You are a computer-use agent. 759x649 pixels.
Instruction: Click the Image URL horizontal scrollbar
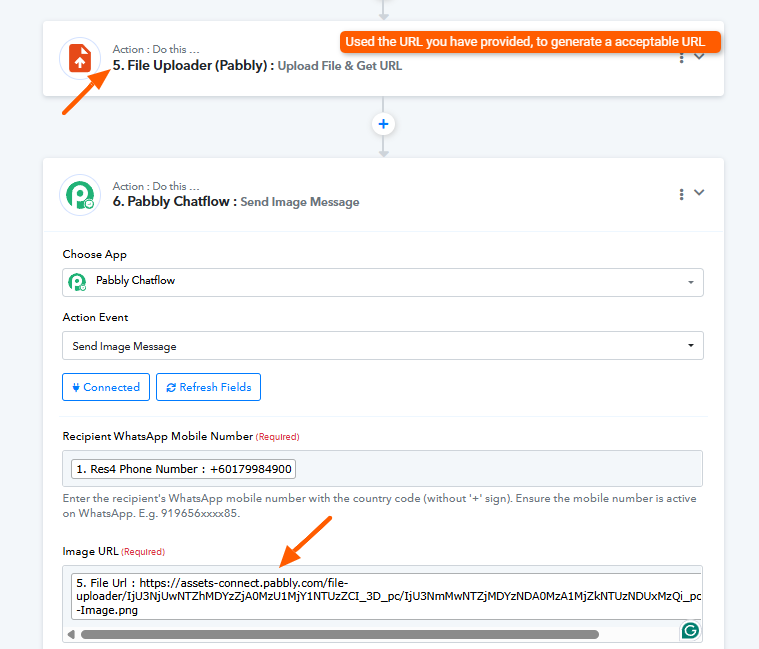(x=340, y=634)
